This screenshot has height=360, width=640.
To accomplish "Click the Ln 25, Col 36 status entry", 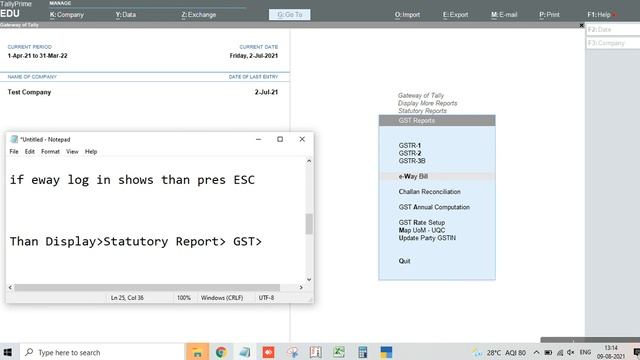I will pos(127,298).
